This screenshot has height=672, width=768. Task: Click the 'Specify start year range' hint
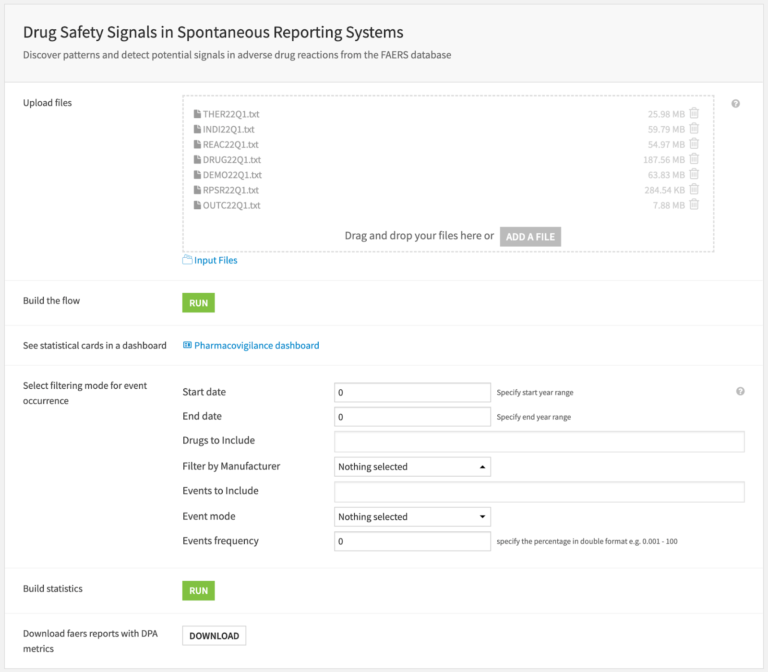(535, 392)
